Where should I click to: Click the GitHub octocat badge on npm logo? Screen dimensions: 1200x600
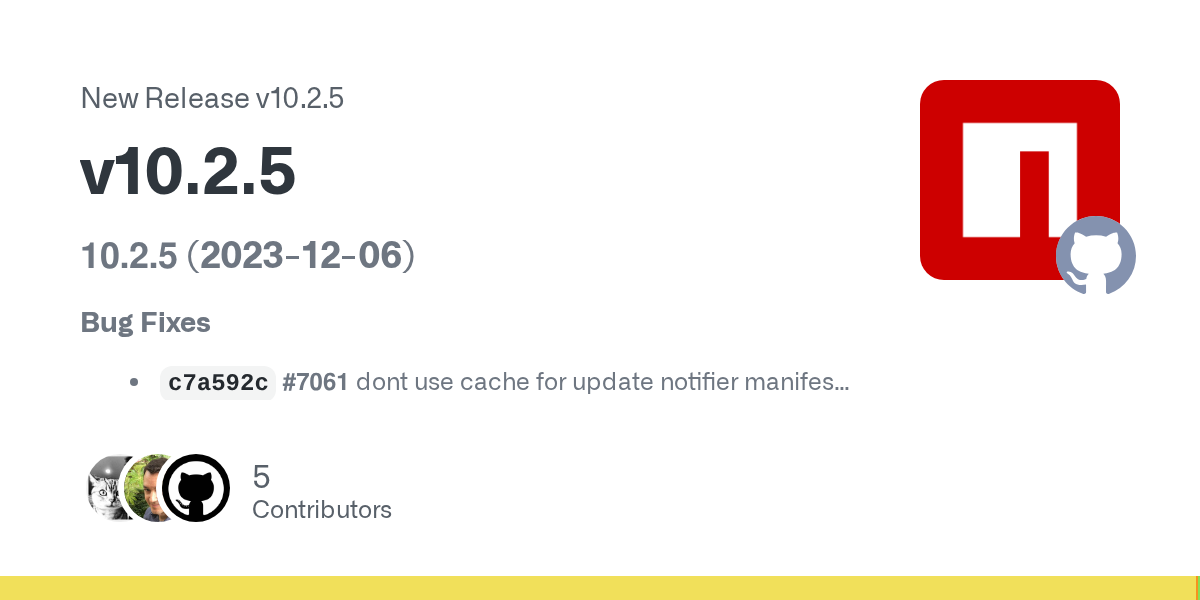pyautogui.click(x=1096, y=256)
